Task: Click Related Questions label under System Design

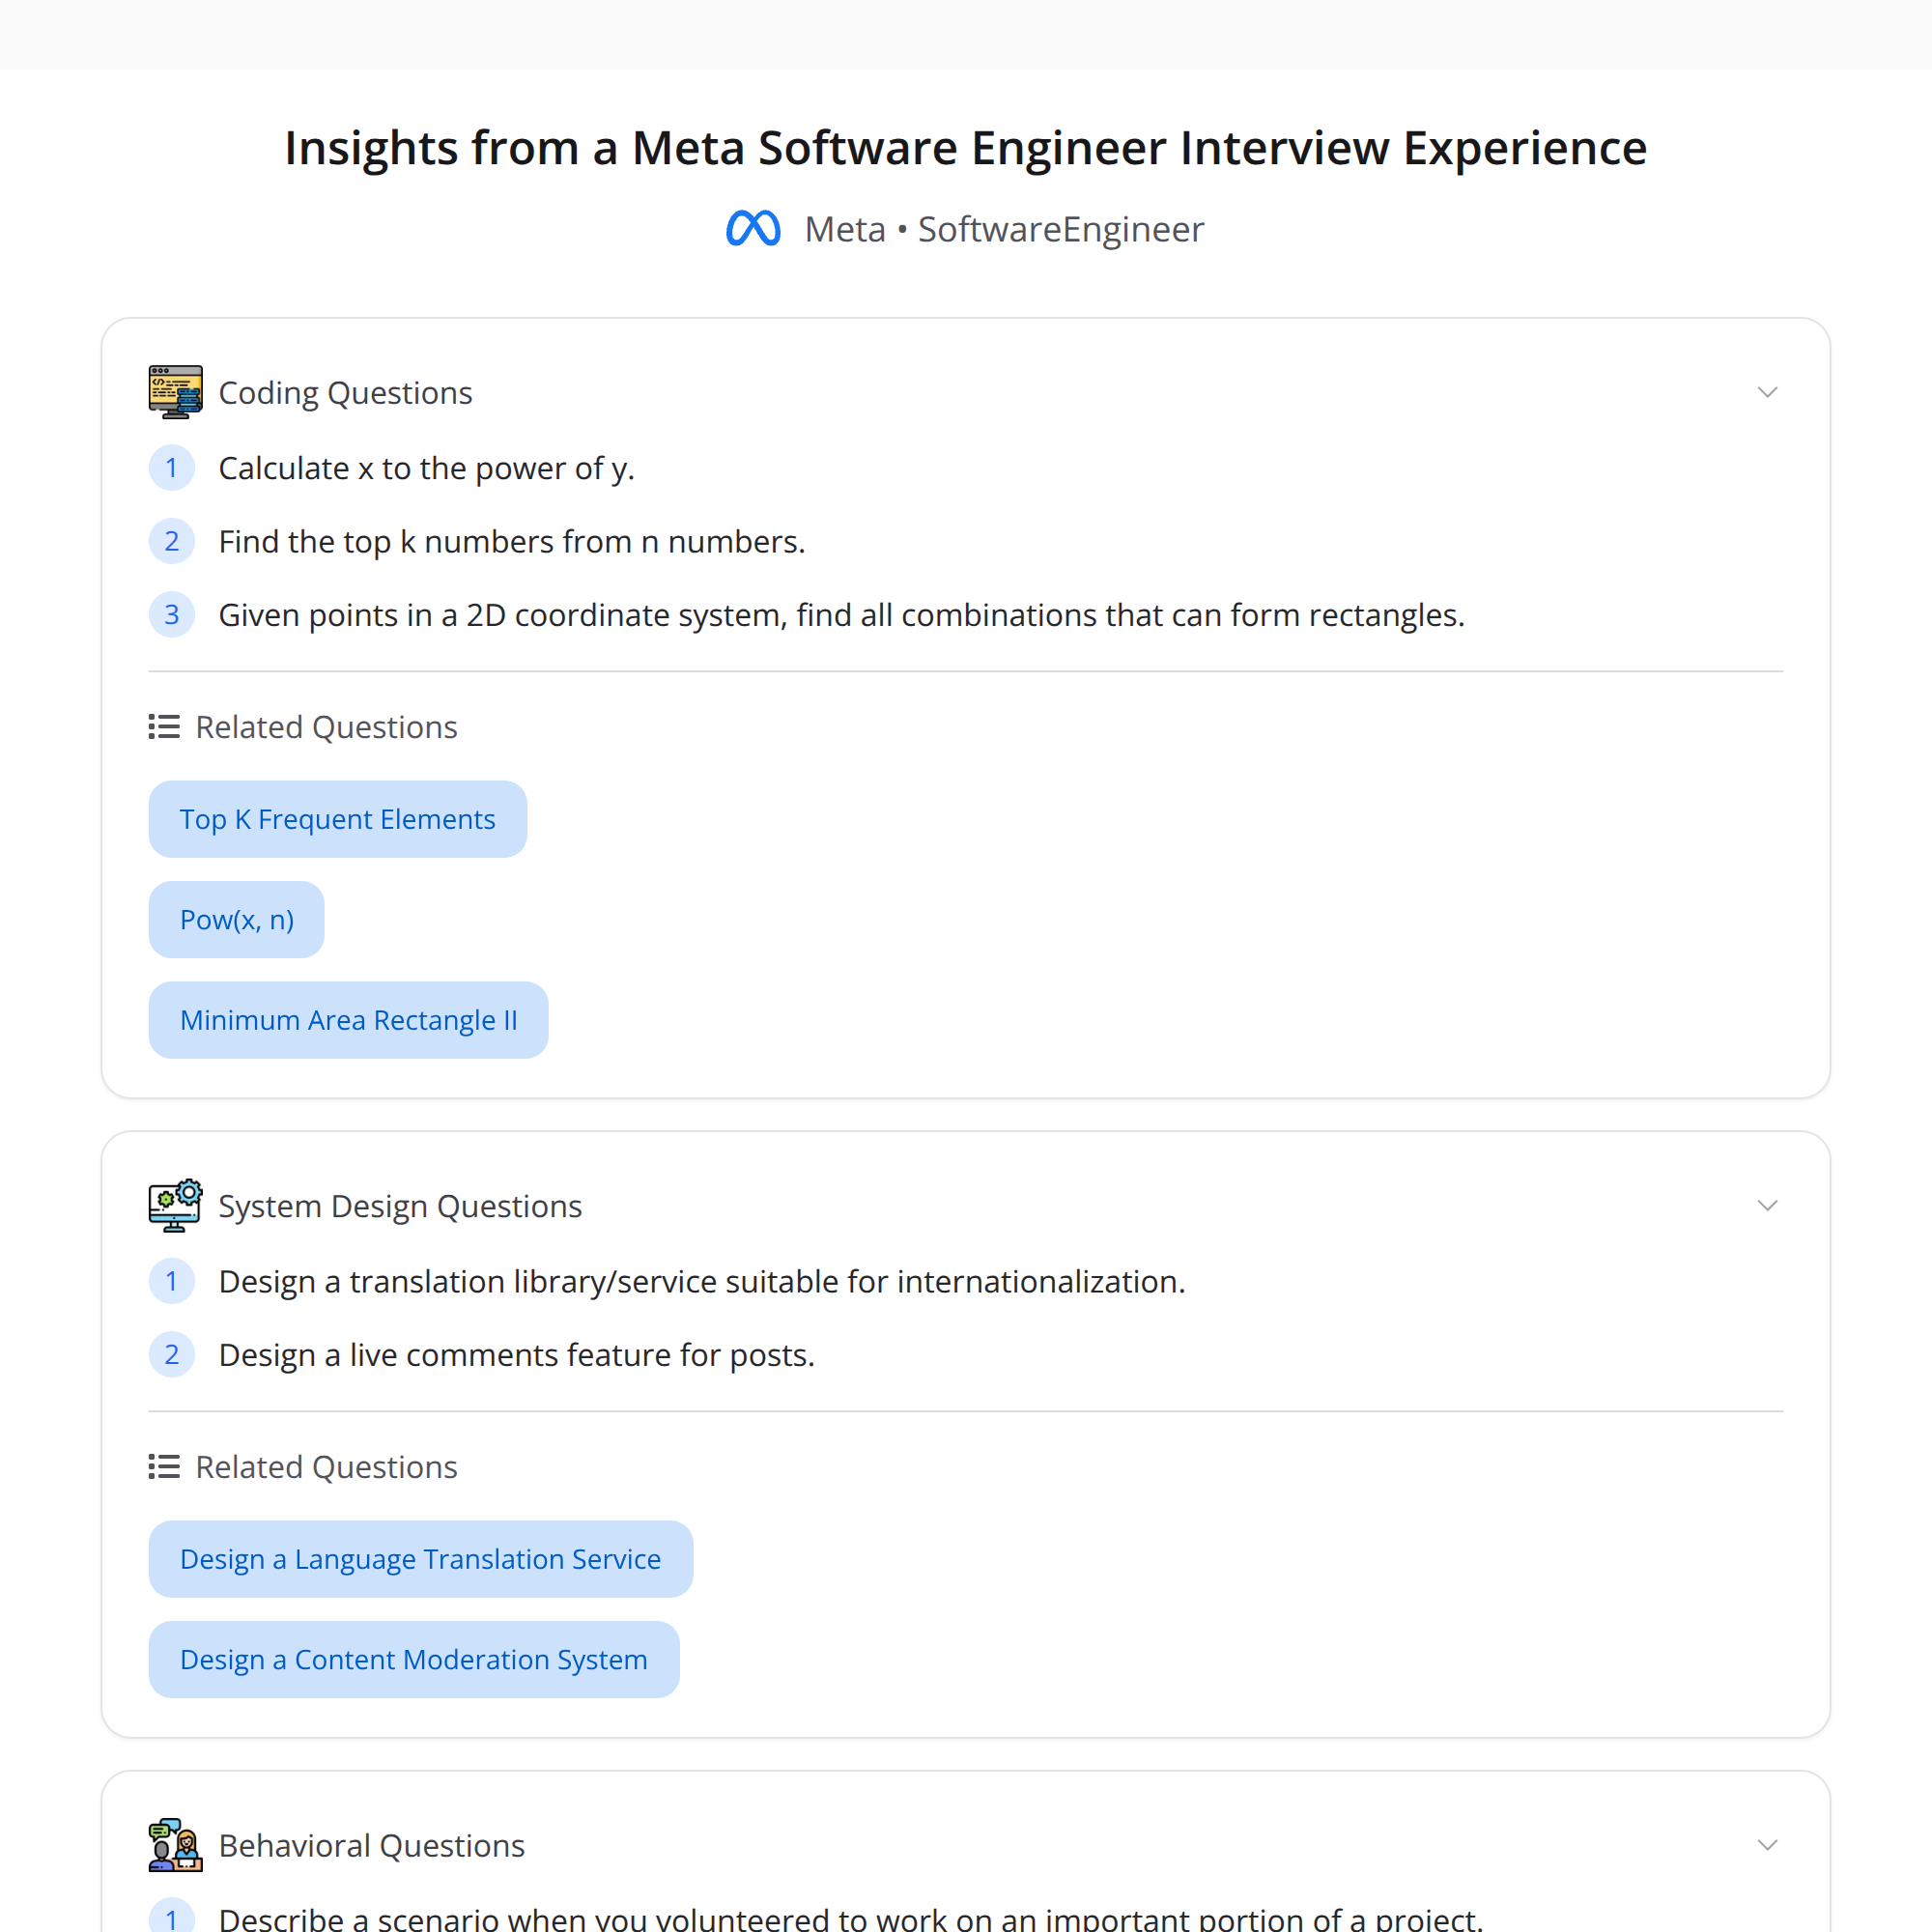Action: [326, 1467]
